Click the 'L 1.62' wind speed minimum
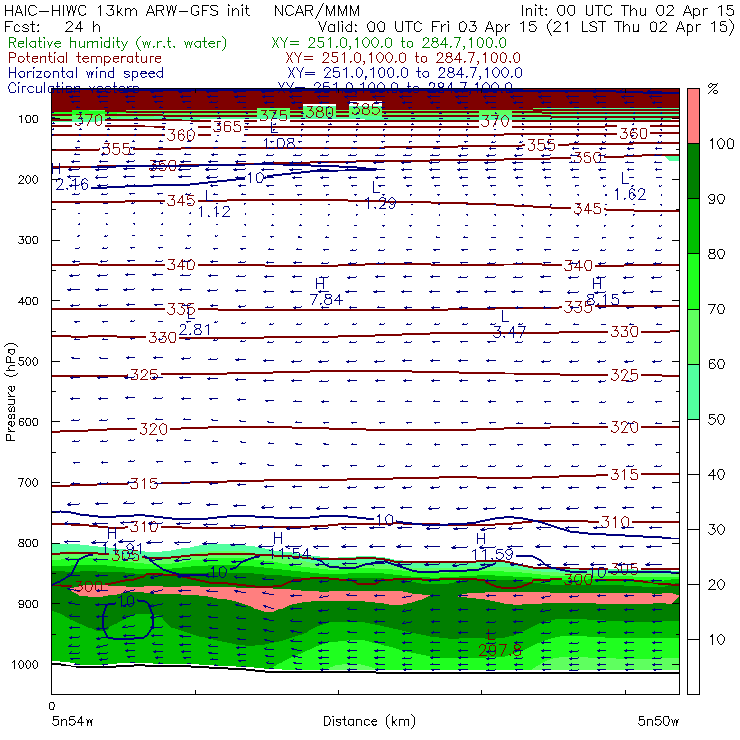Screen dimensions: 740x740 (630, 186)
